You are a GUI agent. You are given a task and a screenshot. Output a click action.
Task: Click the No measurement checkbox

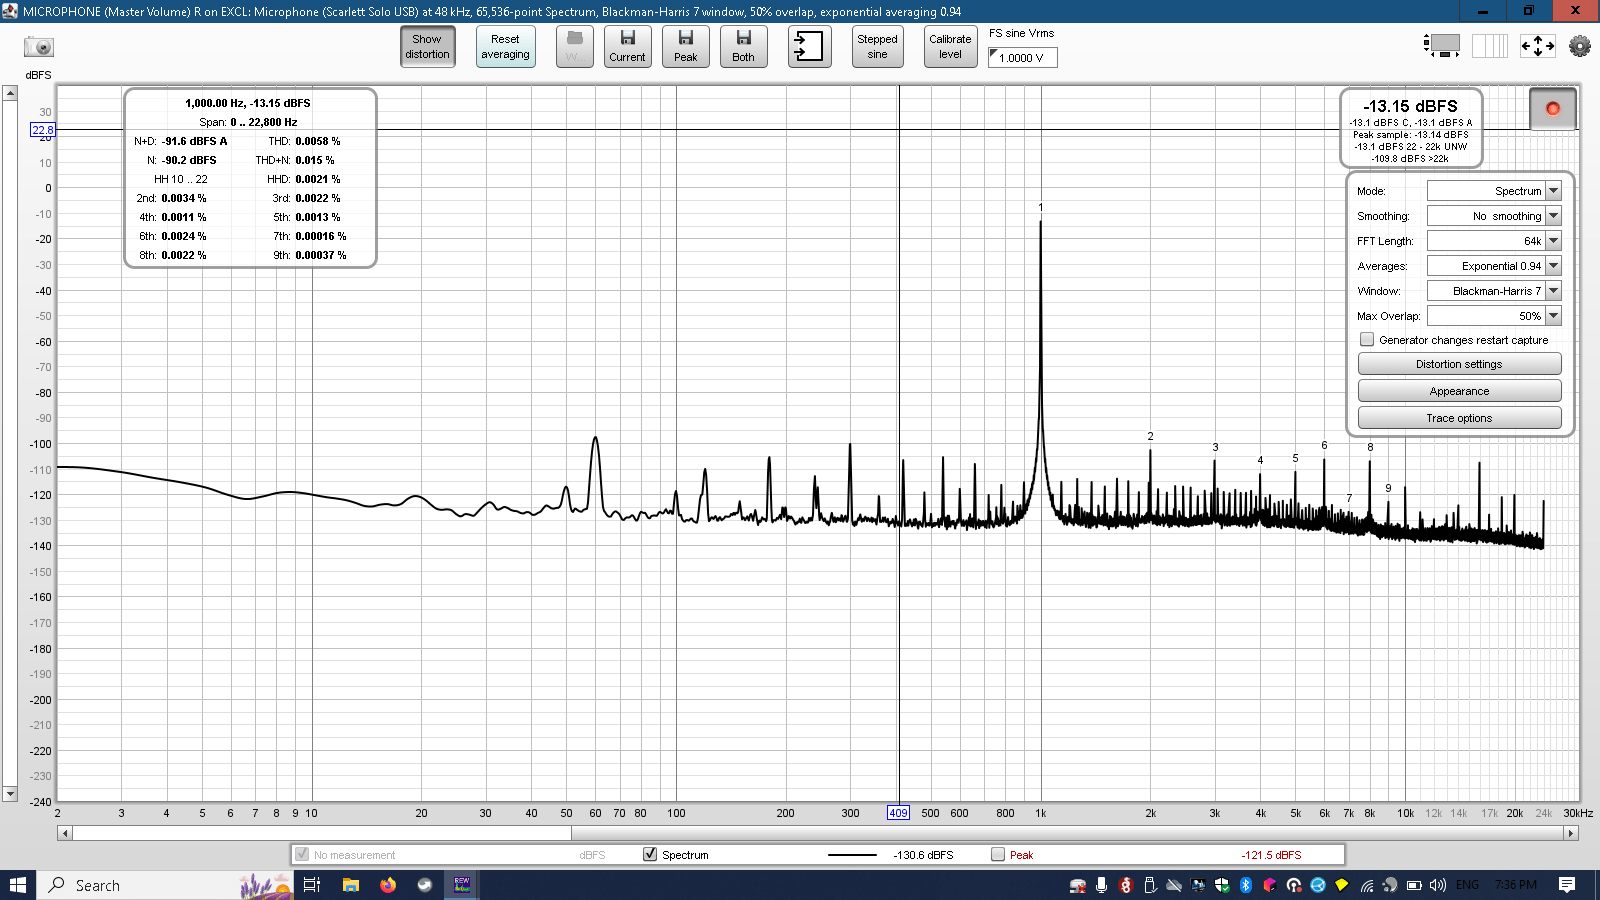coord(301,854)
